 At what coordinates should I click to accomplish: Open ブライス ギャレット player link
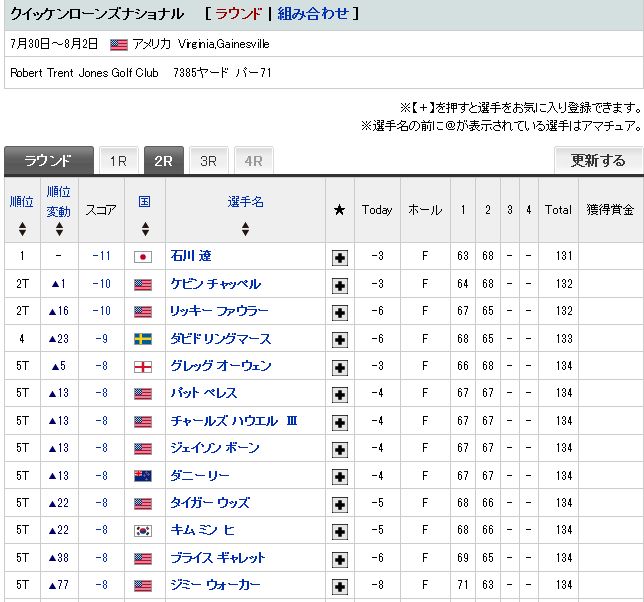coord(218,558)
